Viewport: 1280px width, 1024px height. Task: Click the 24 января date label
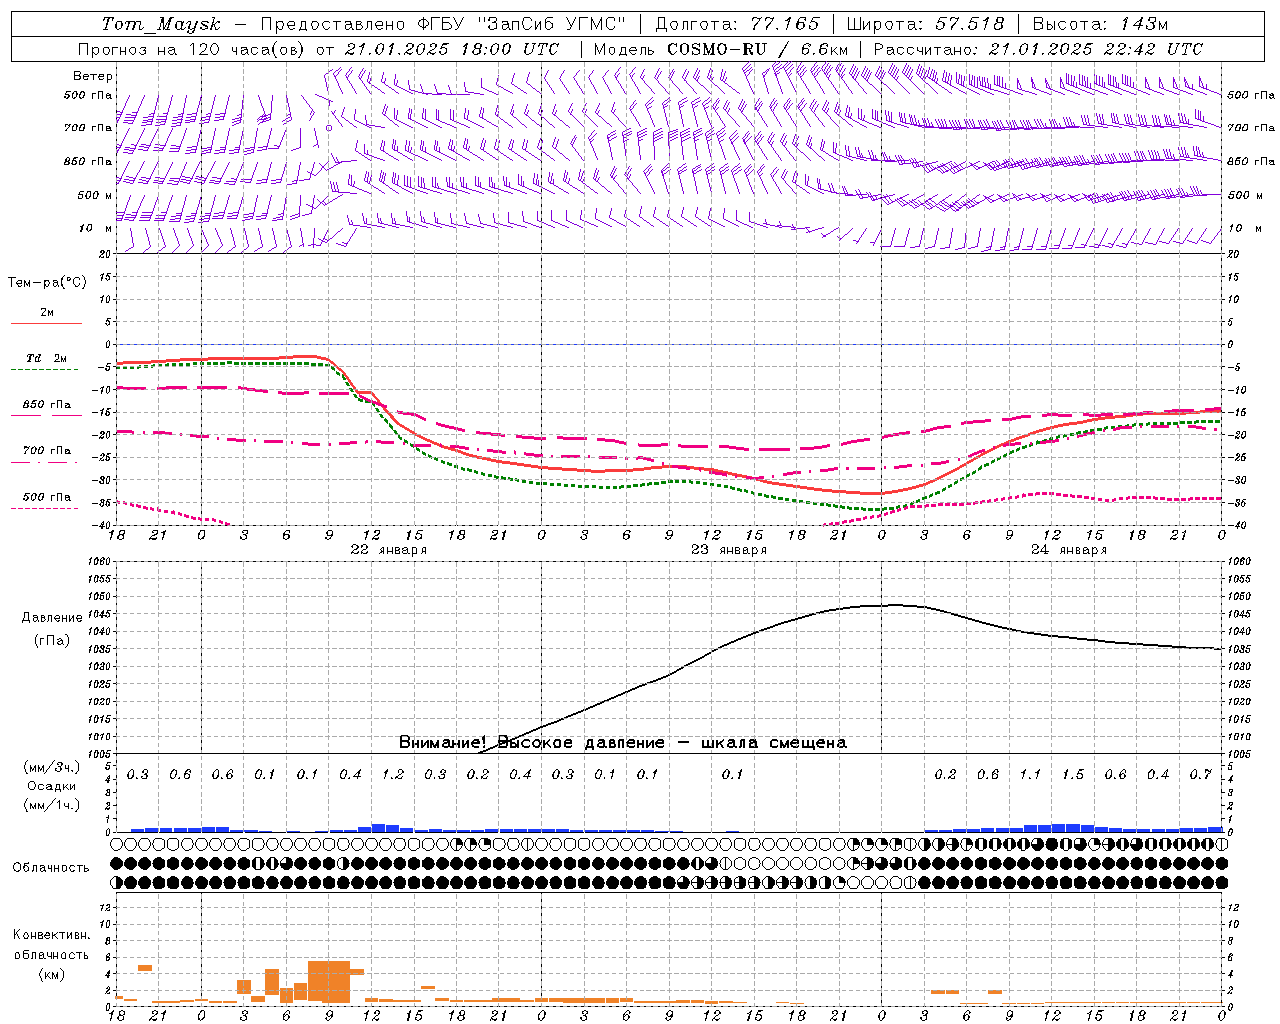pos(1069,550)
